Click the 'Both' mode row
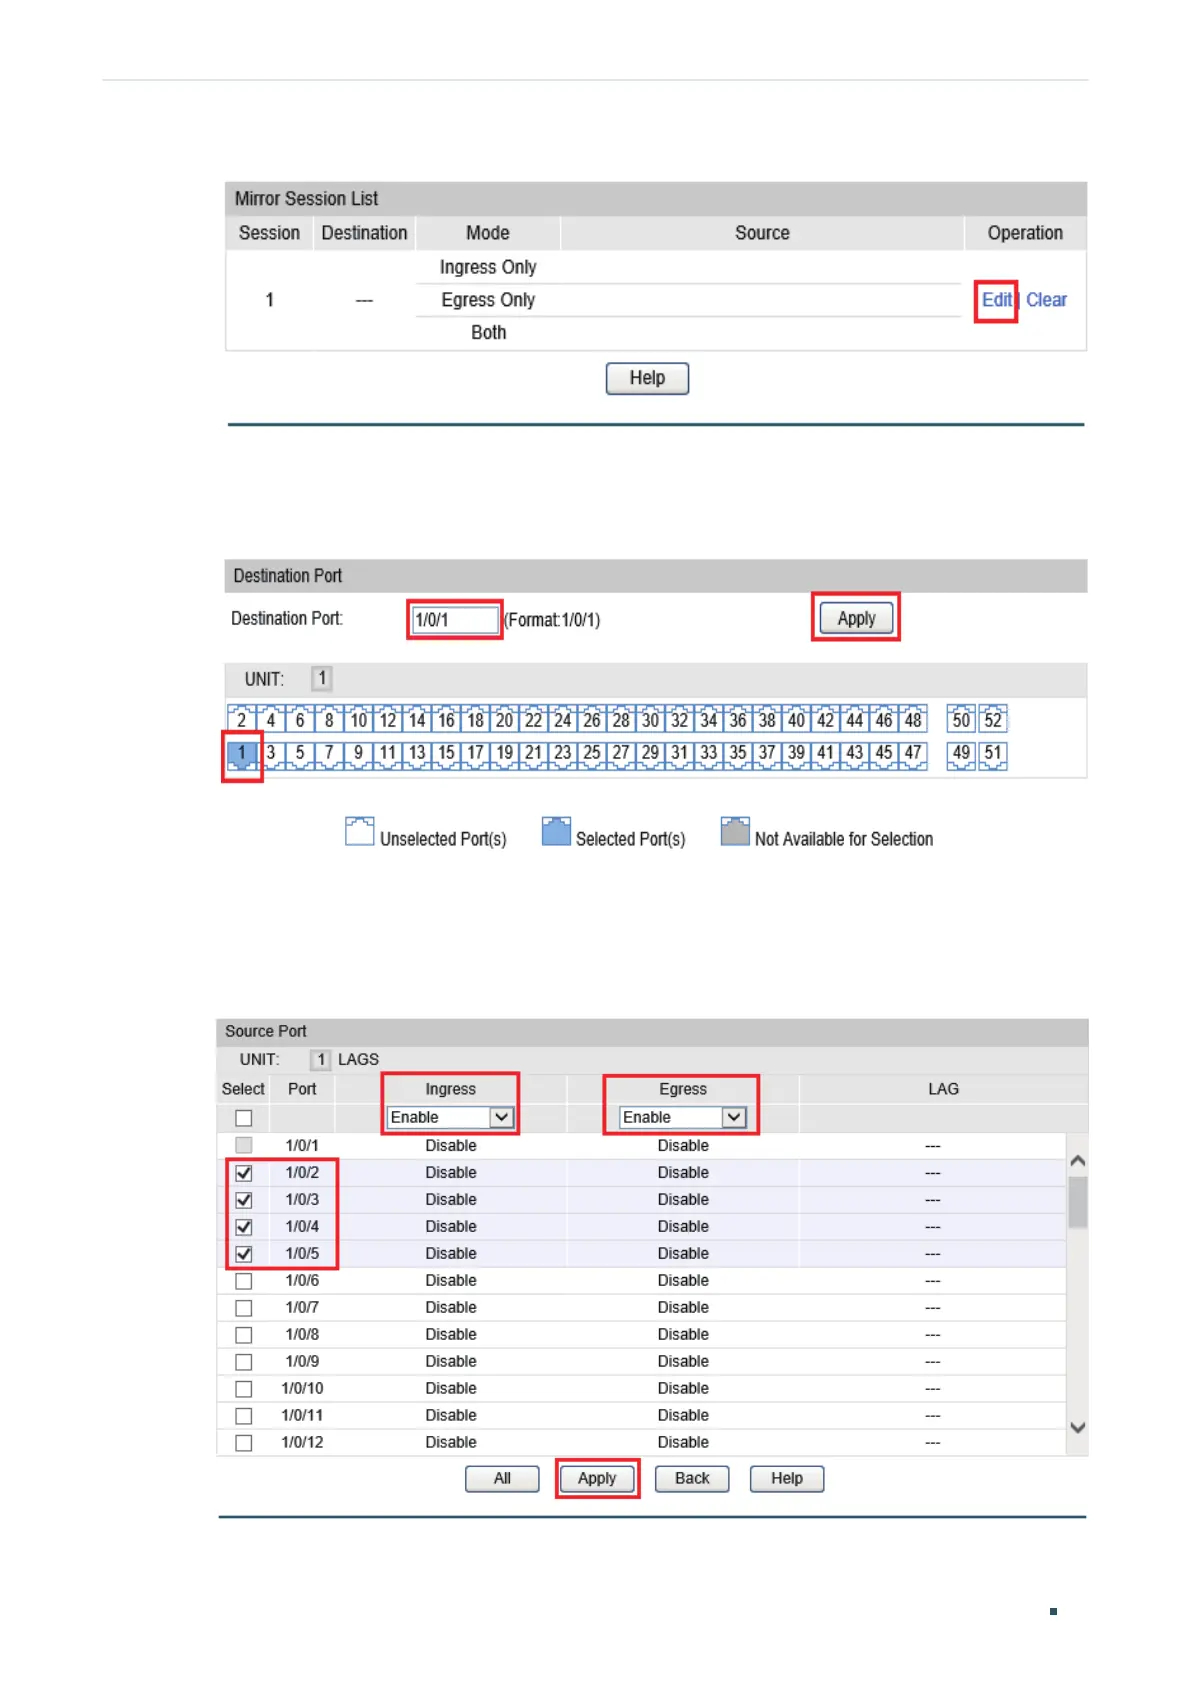The height and width of the screenshot is (1684, 1191). click(x=488, y=333)
